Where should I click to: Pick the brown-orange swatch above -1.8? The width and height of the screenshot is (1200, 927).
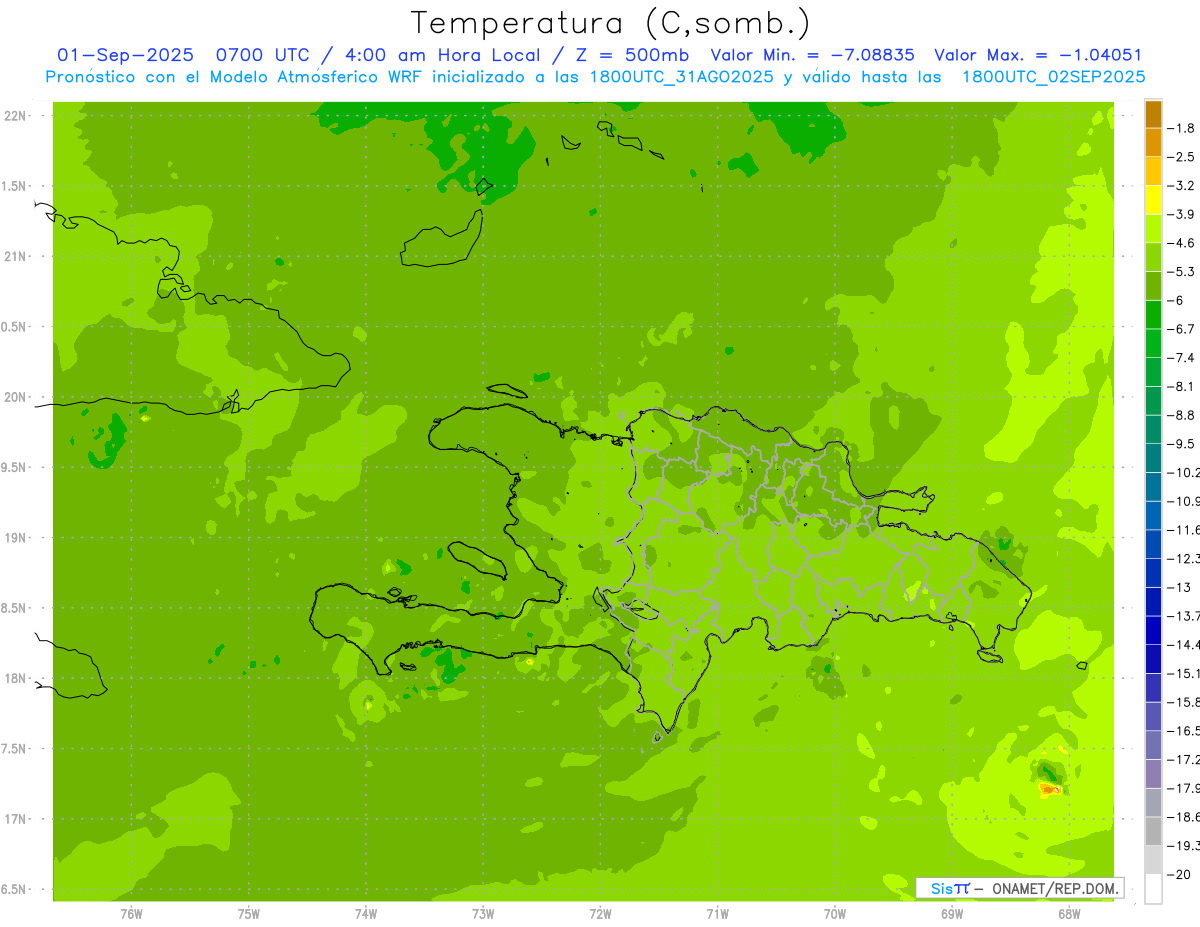(1153, 114)
